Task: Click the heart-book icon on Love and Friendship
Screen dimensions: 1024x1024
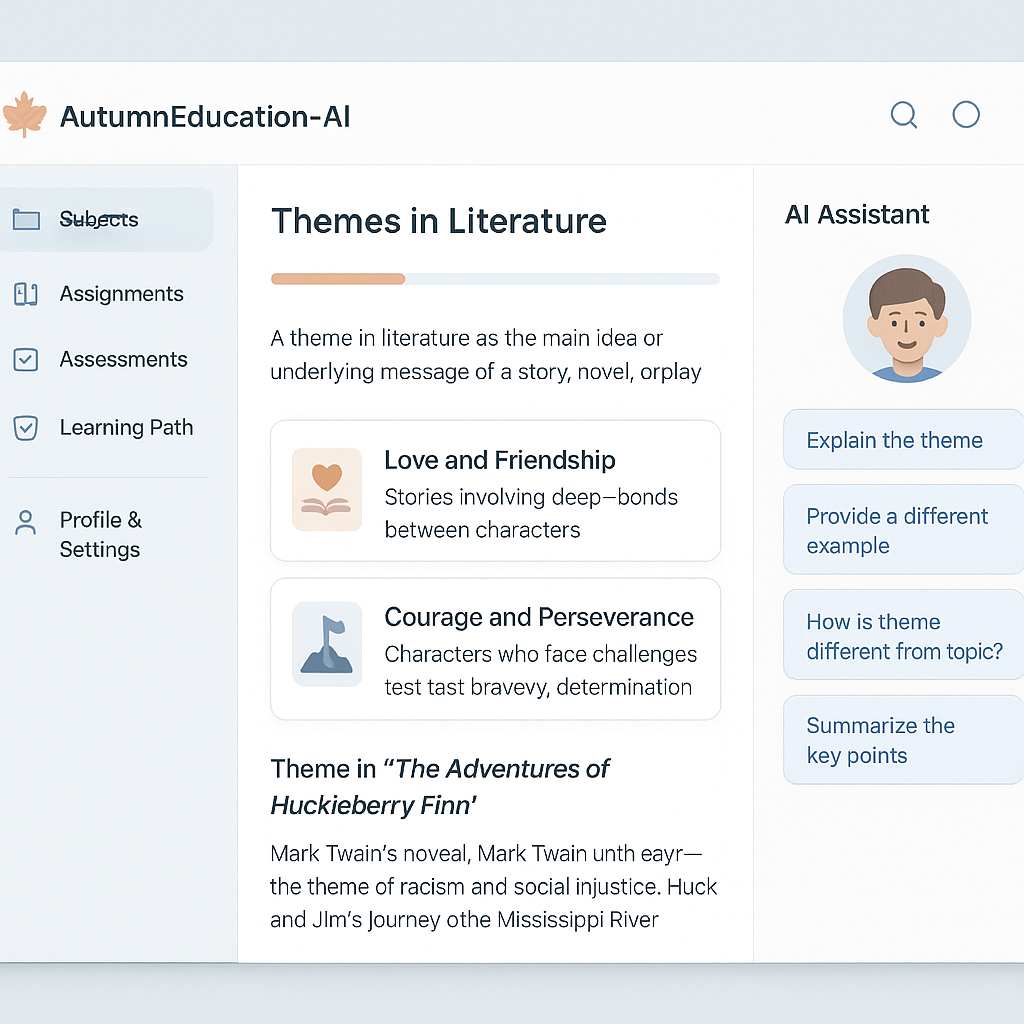Action: tap(327, 489)
